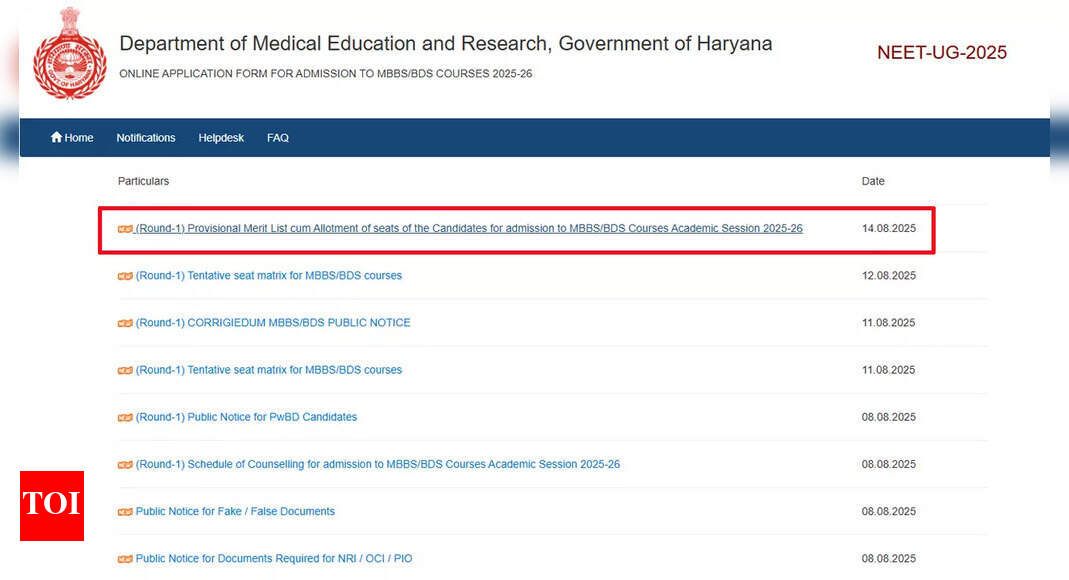Image resolution: width=1069 pixels, height=580 pixels.
Task: Click the date 12.08.2025
Action: pyautogui.click(x=888, y=275)
